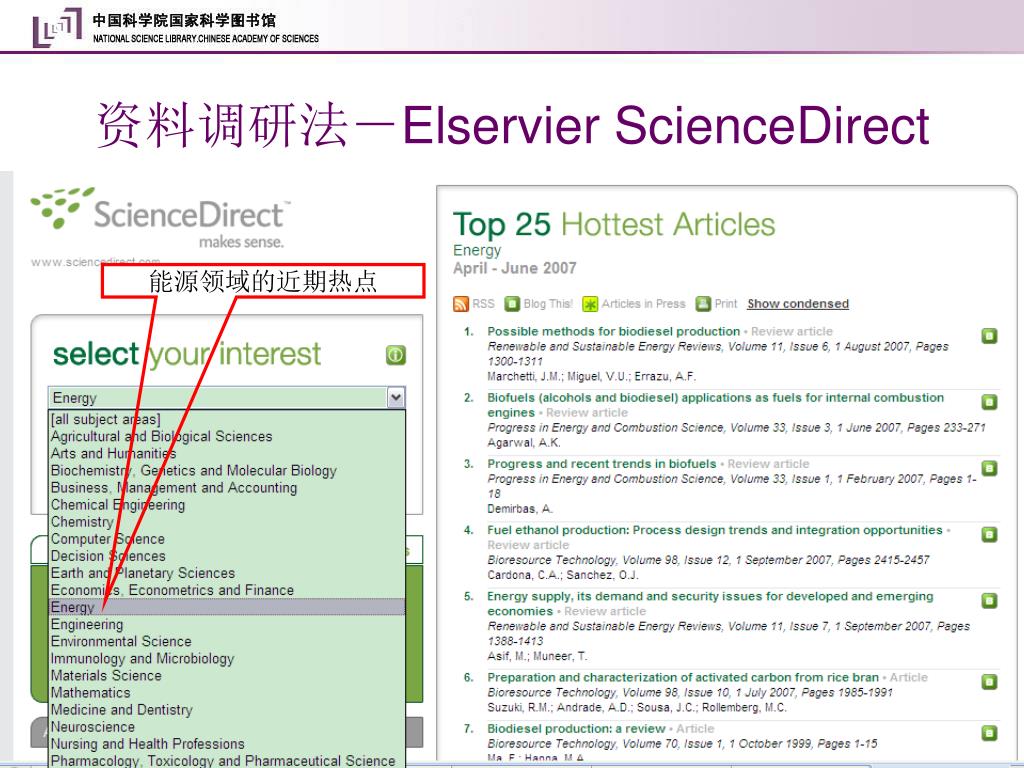This screenshot has height=768, width=1024.
Task: Click green icon for article 5 Energy supply
Action: pyautogui.click(x=989, y=600)
